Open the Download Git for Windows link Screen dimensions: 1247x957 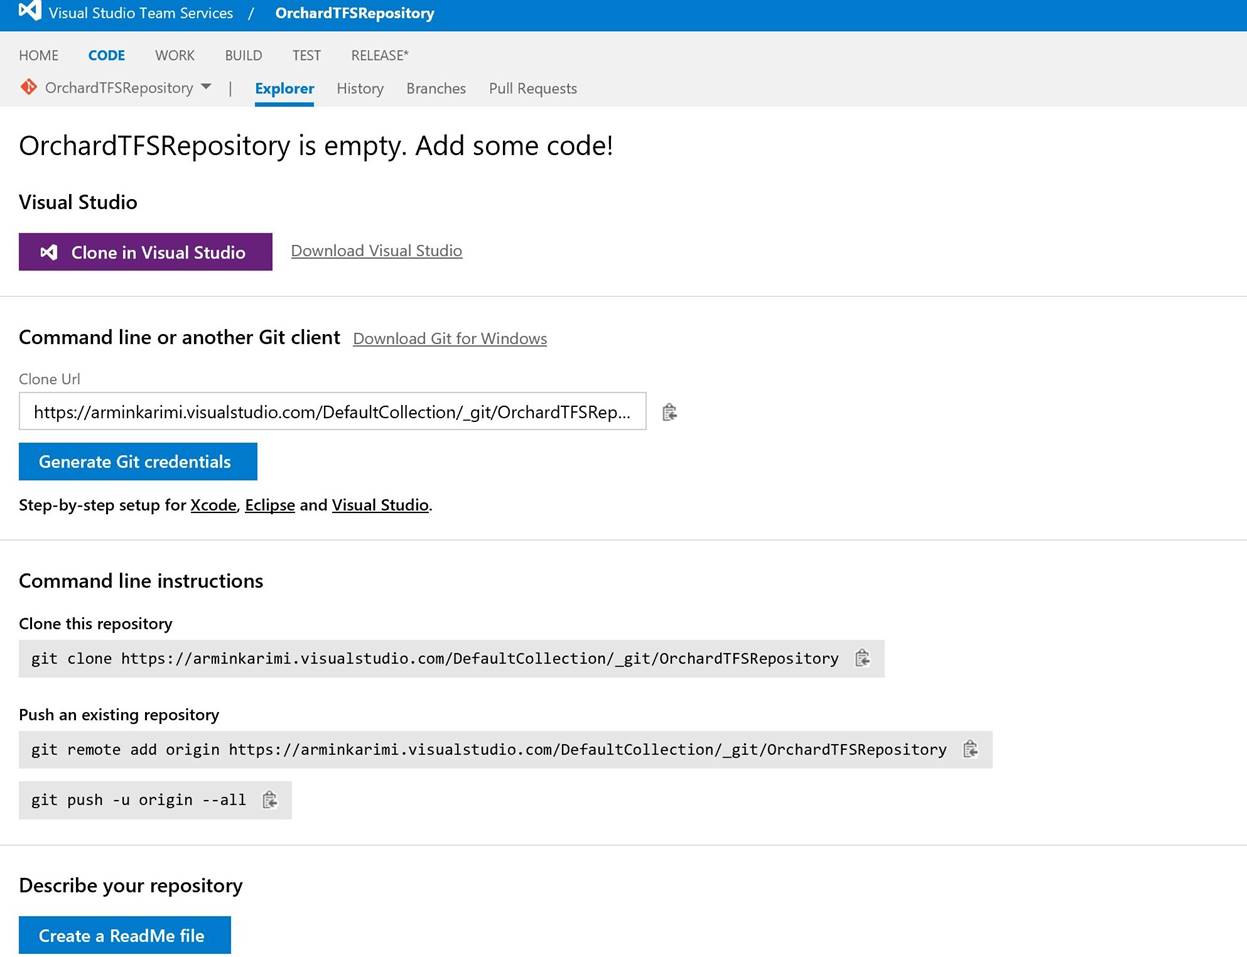coord(450,339)
